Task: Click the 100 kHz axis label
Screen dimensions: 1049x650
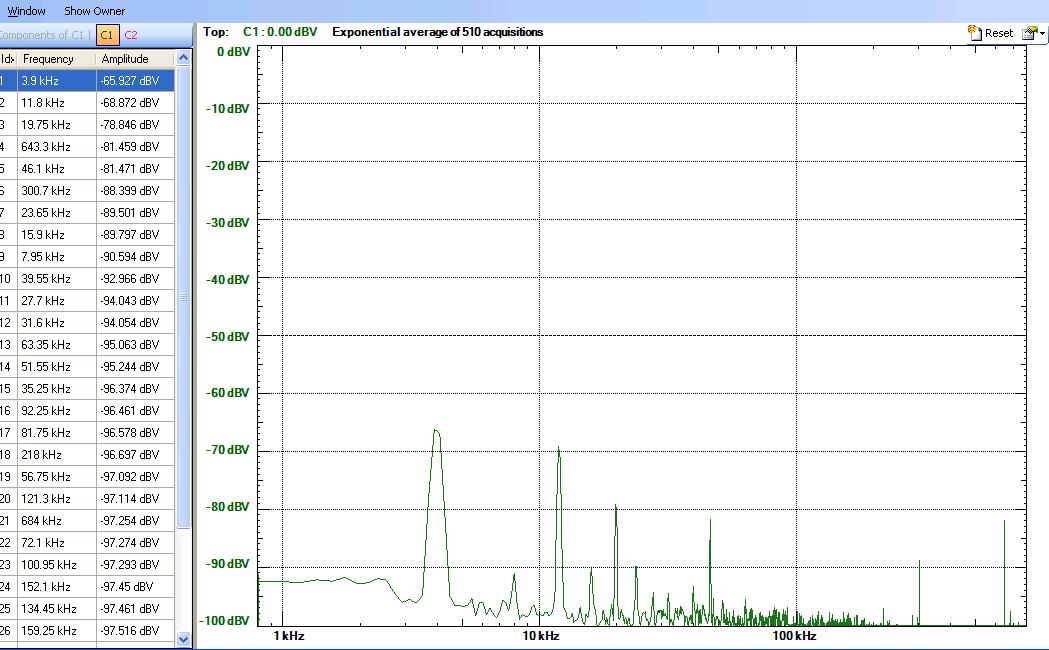Action: pyautogui.click(x=794, y=636)
